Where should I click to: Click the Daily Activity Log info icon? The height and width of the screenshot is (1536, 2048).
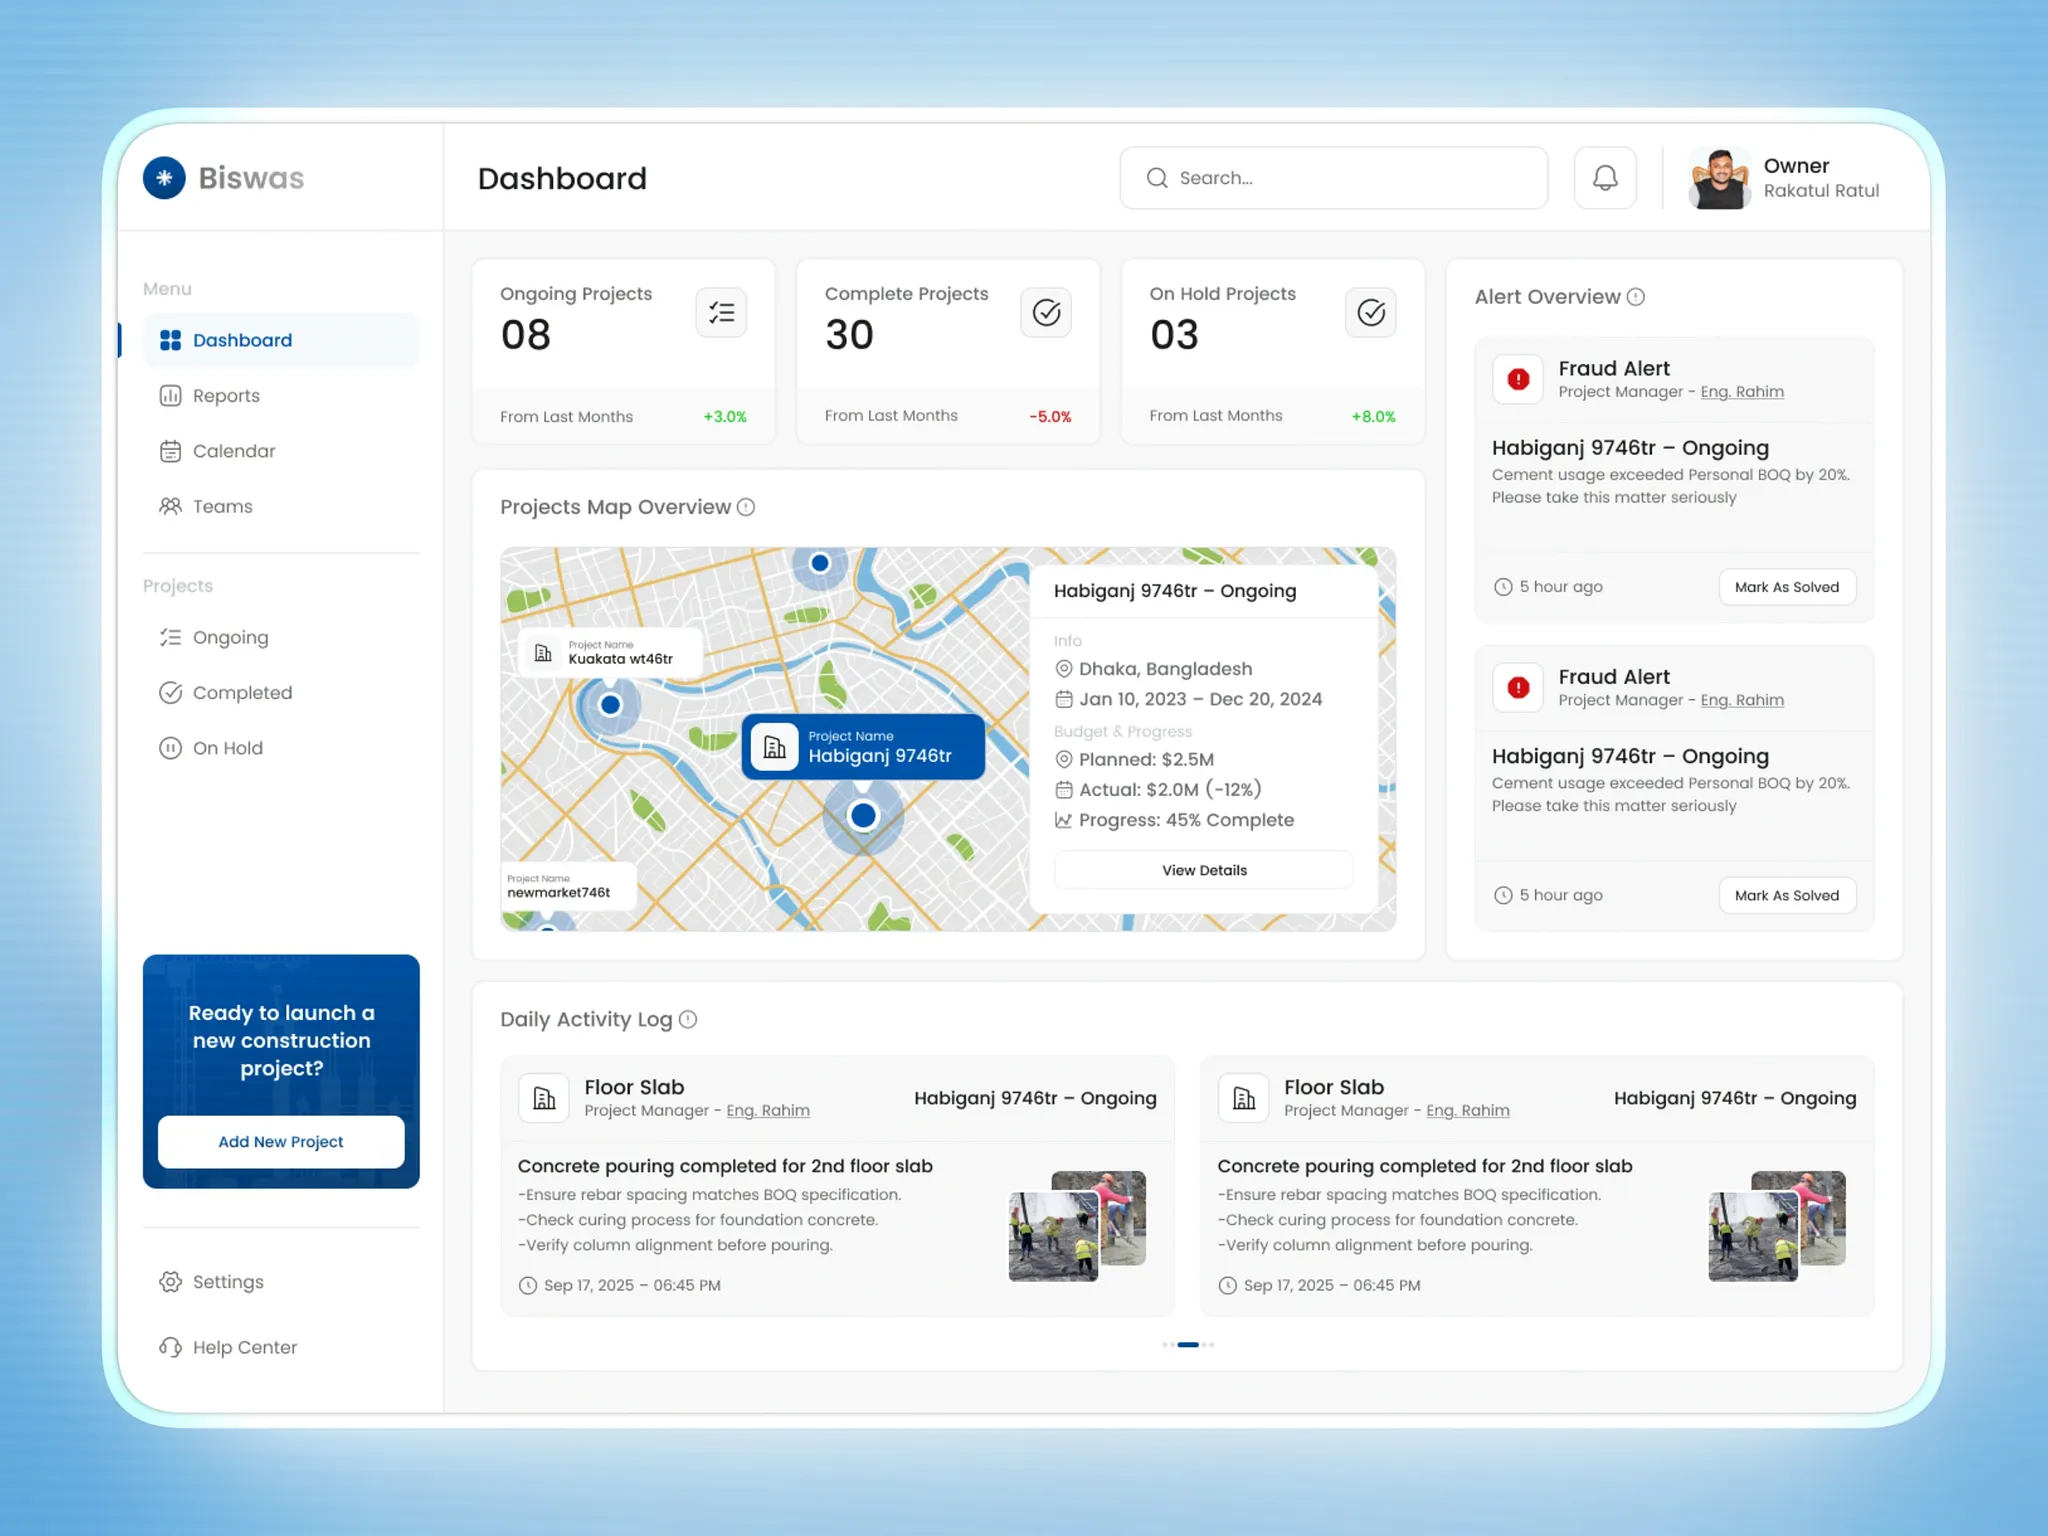coord(688,1019)
